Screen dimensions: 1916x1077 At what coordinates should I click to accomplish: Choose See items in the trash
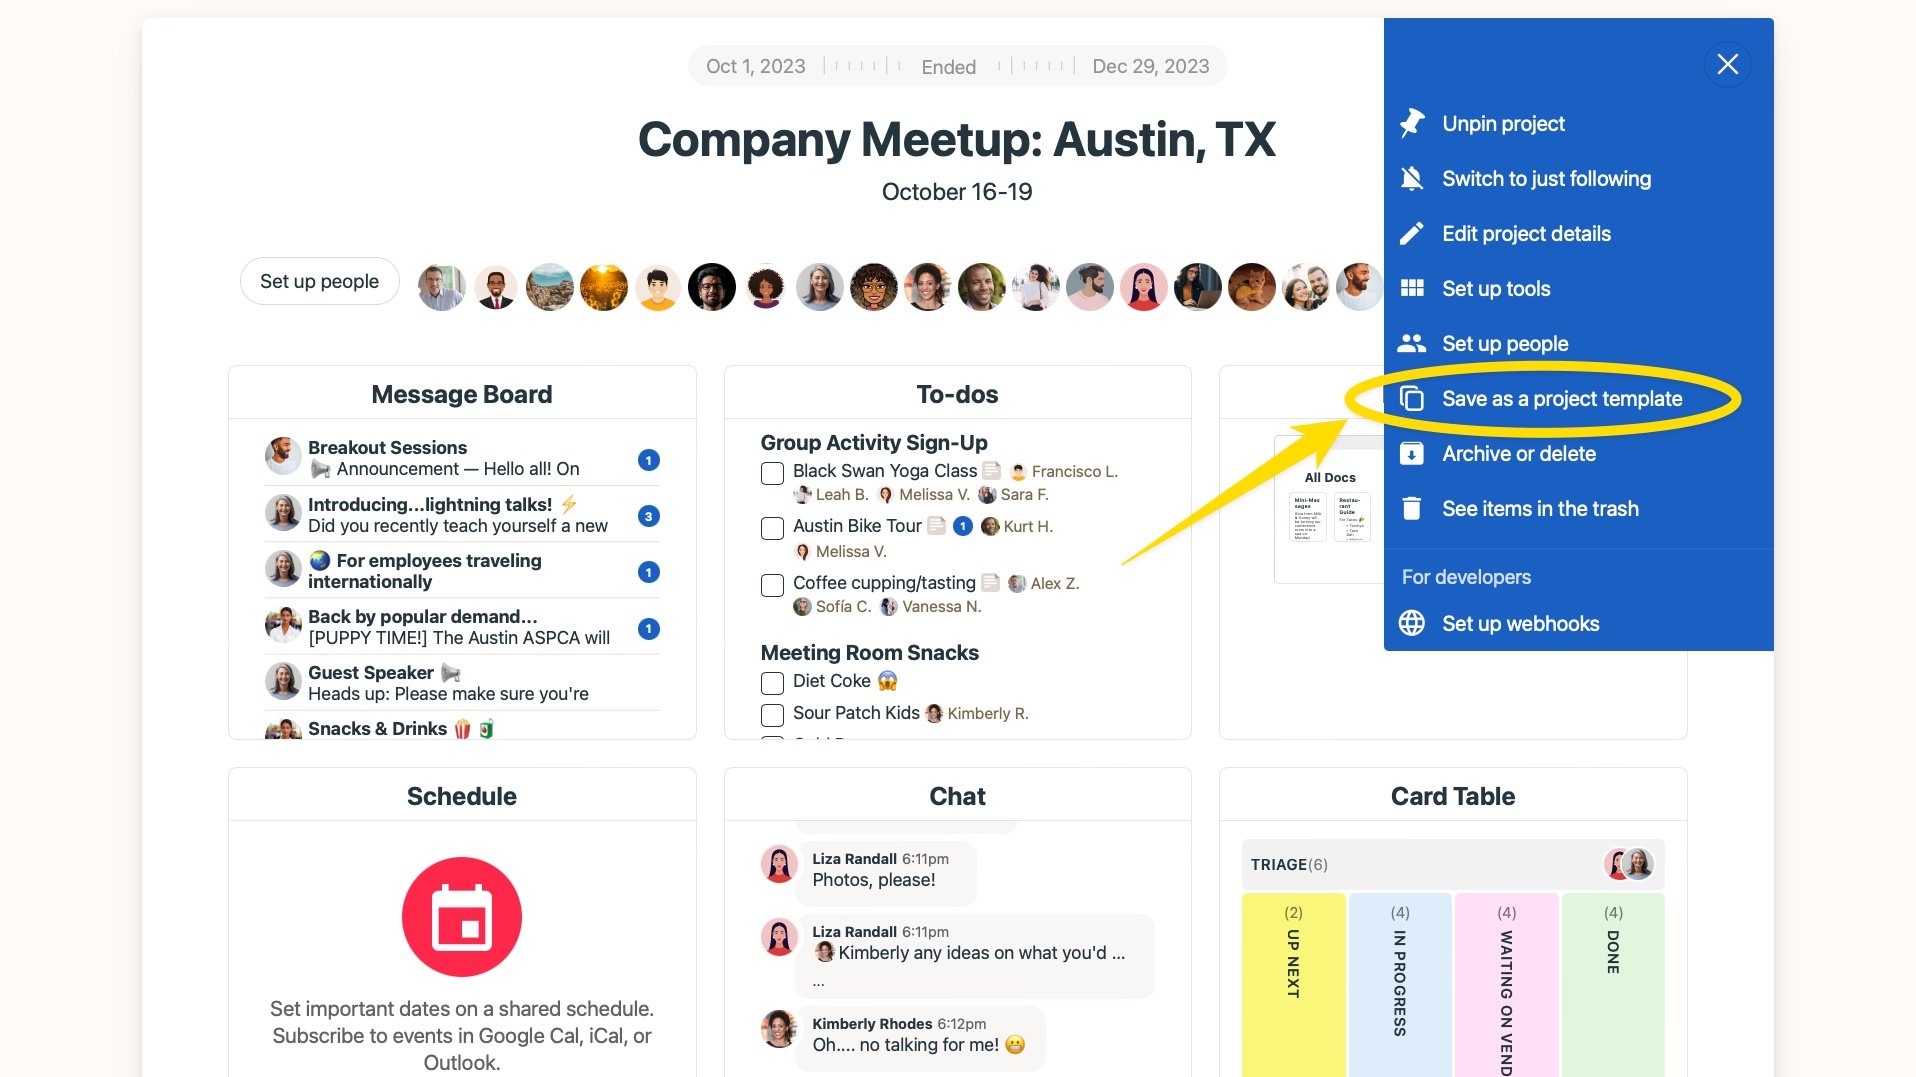pos(1540,508)
